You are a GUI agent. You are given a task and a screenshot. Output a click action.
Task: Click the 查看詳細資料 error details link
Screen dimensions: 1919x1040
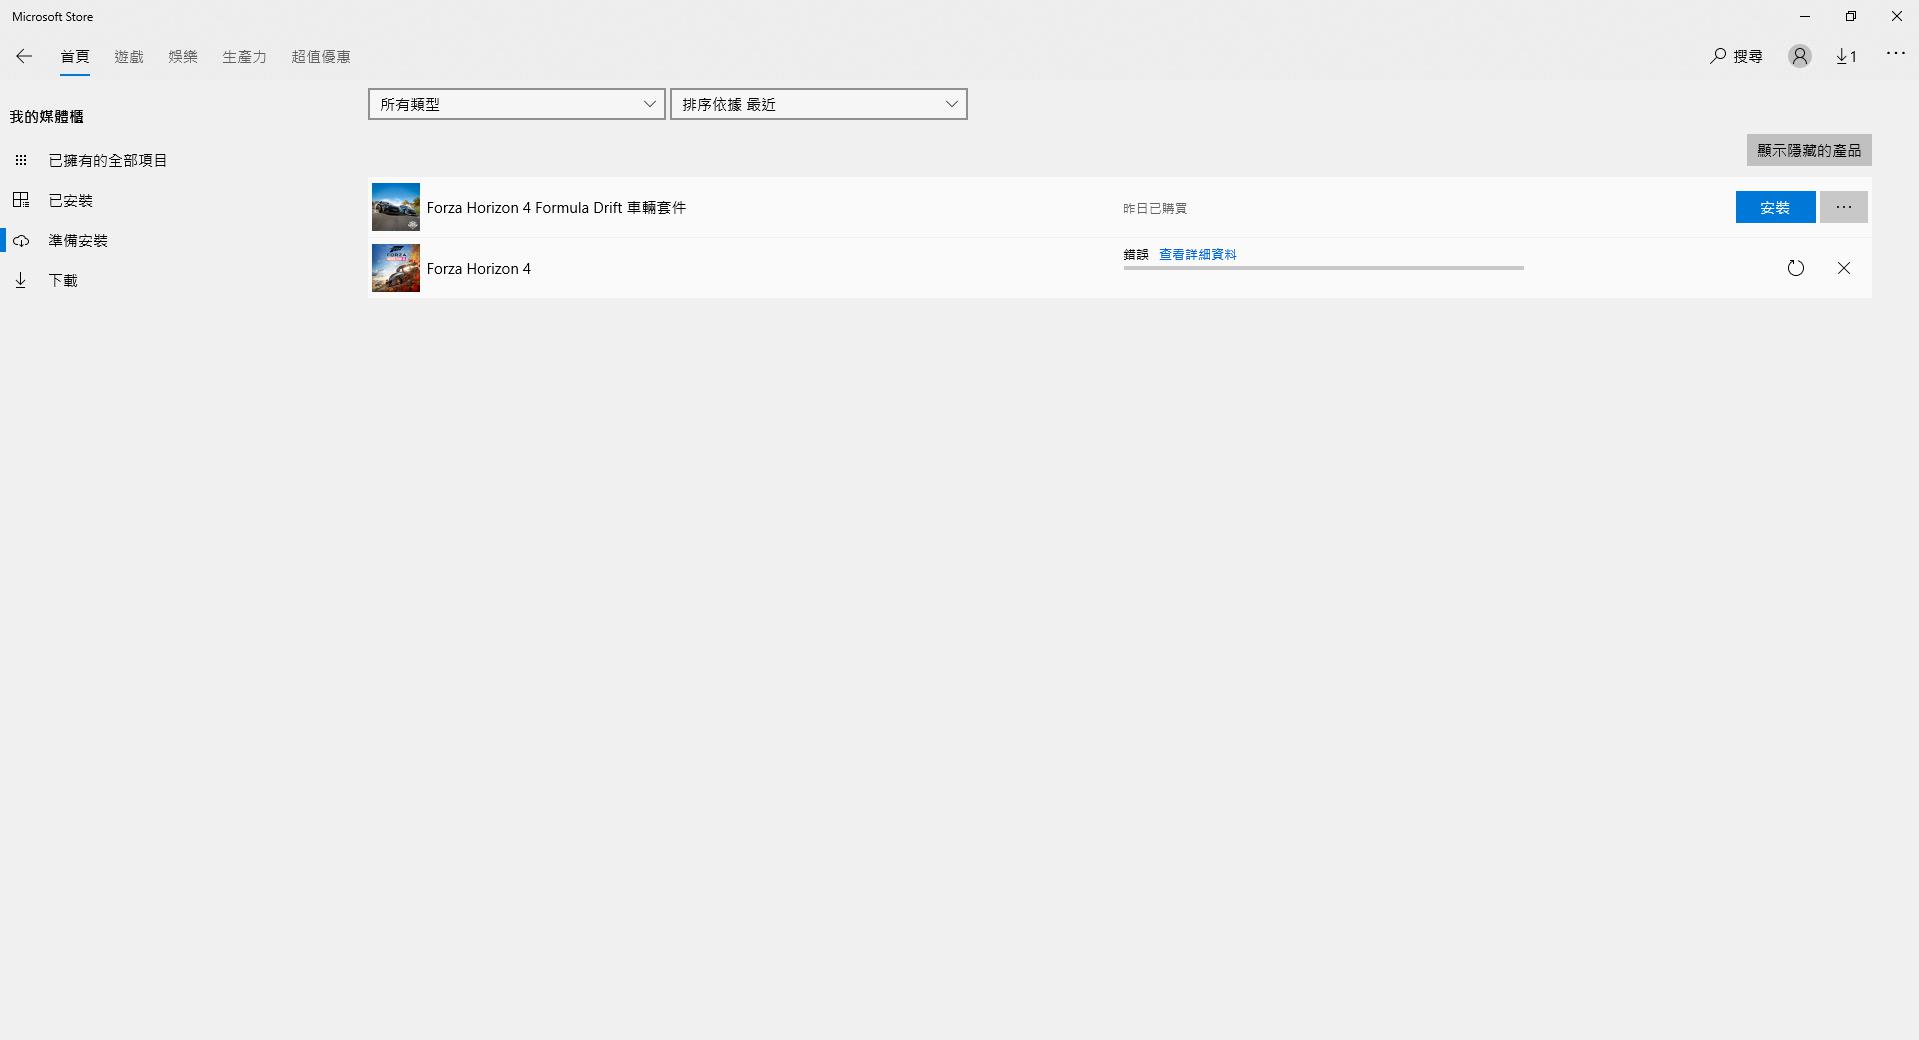click(x=1197, y=255)
